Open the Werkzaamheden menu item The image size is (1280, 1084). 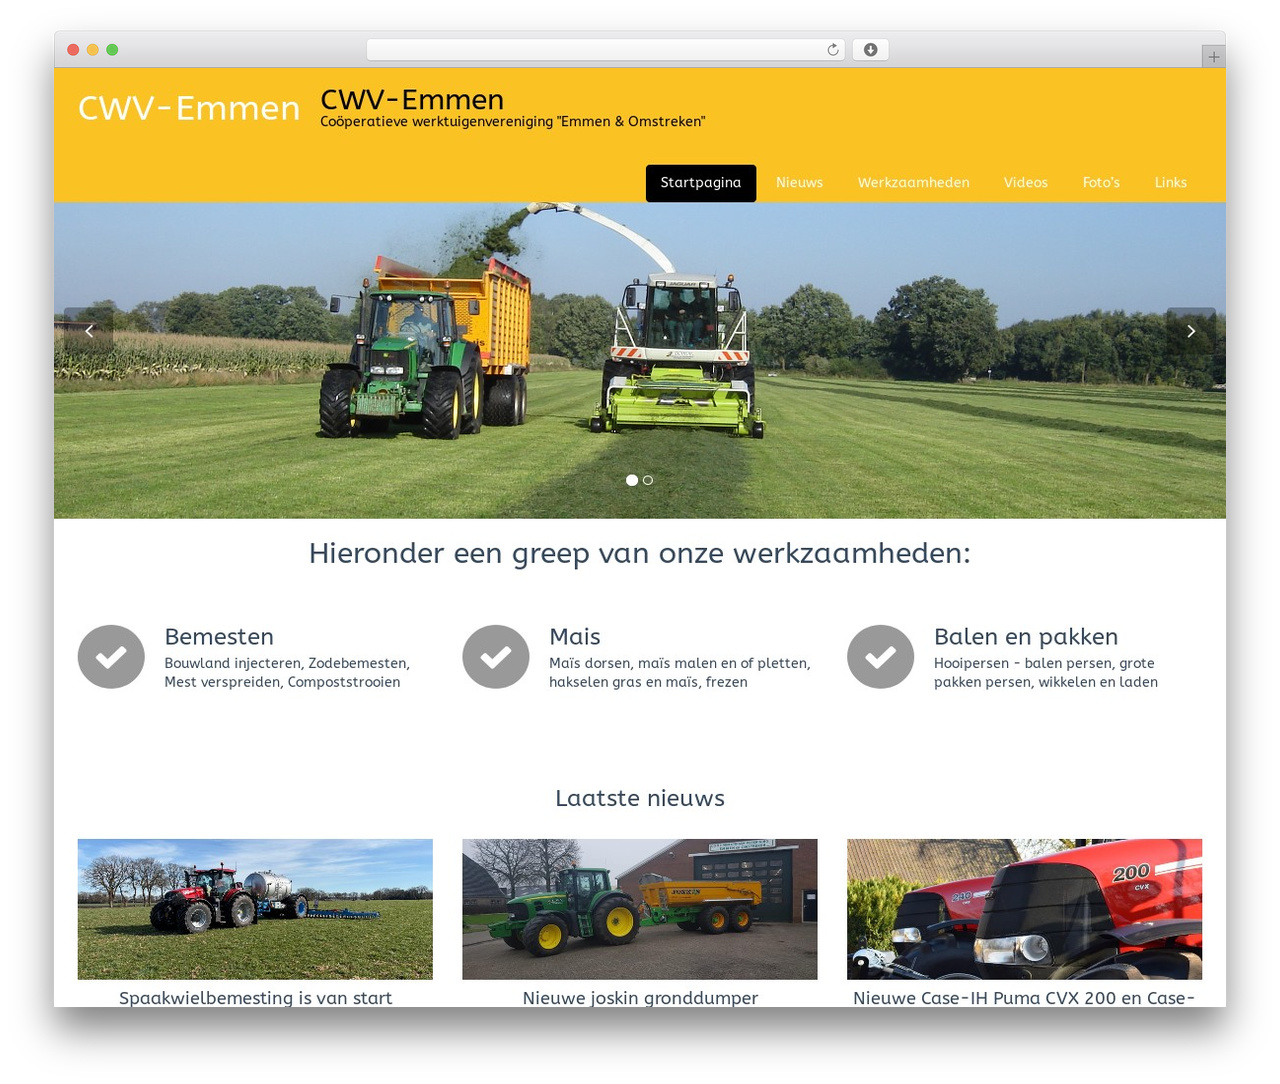tap(913, 183)
